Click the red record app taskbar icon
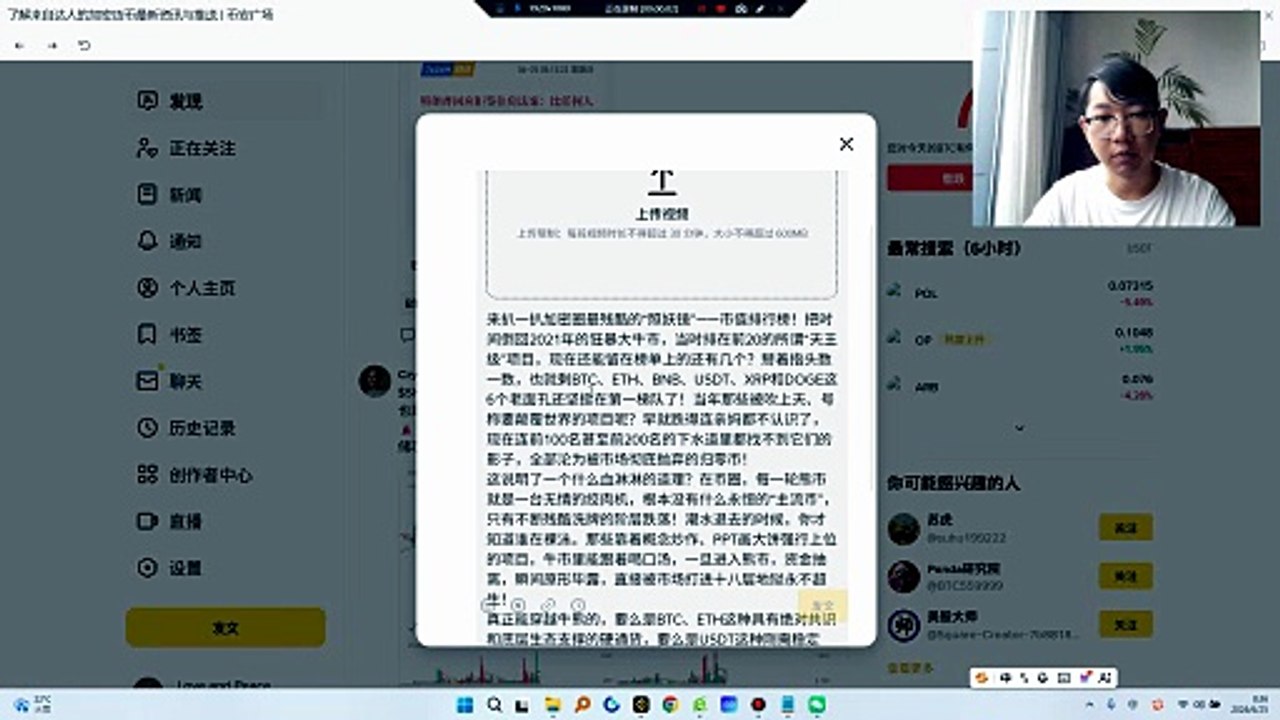Screen dimensions: 1280x720 tap(758, 705)
